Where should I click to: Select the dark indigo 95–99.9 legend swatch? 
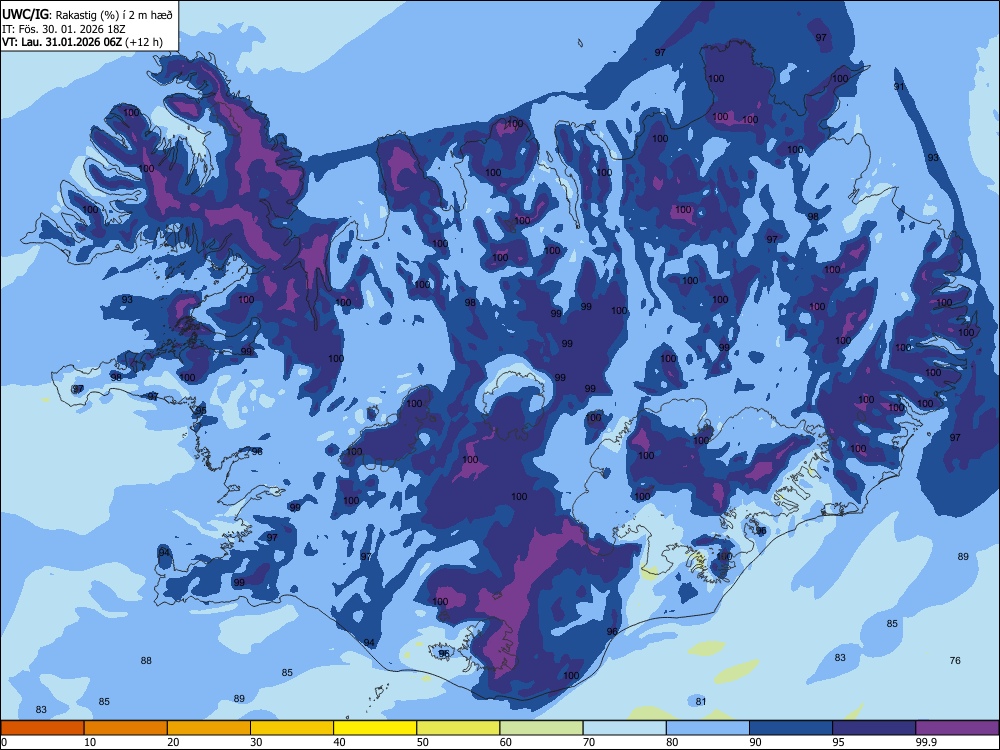874,728
